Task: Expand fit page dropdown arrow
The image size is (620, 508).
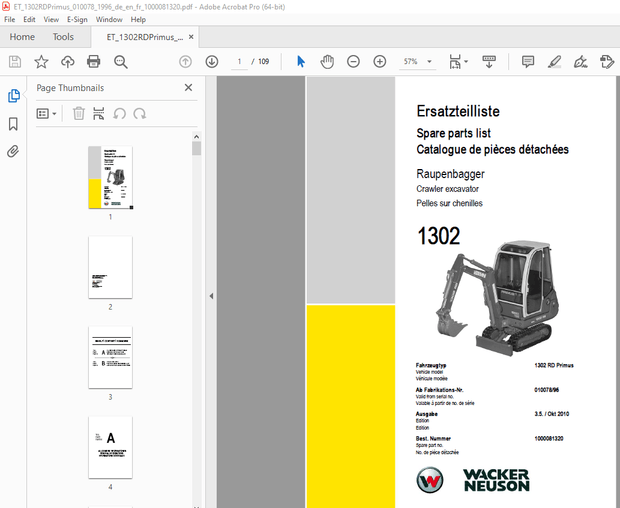Action: pos(466,62)
